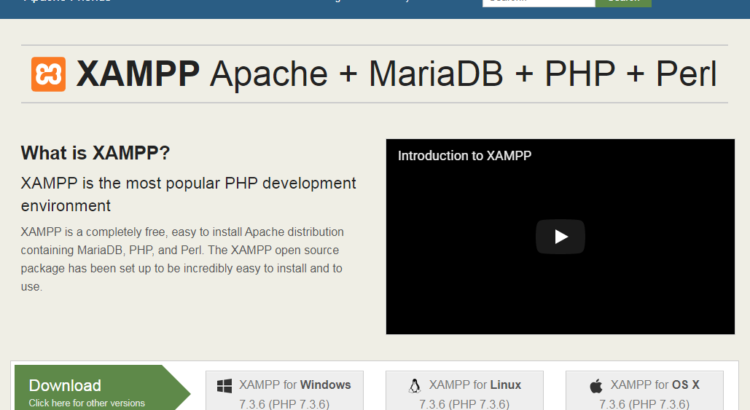Click the 'most popular PHP development environment' subheading

click(x=188, y=194)
